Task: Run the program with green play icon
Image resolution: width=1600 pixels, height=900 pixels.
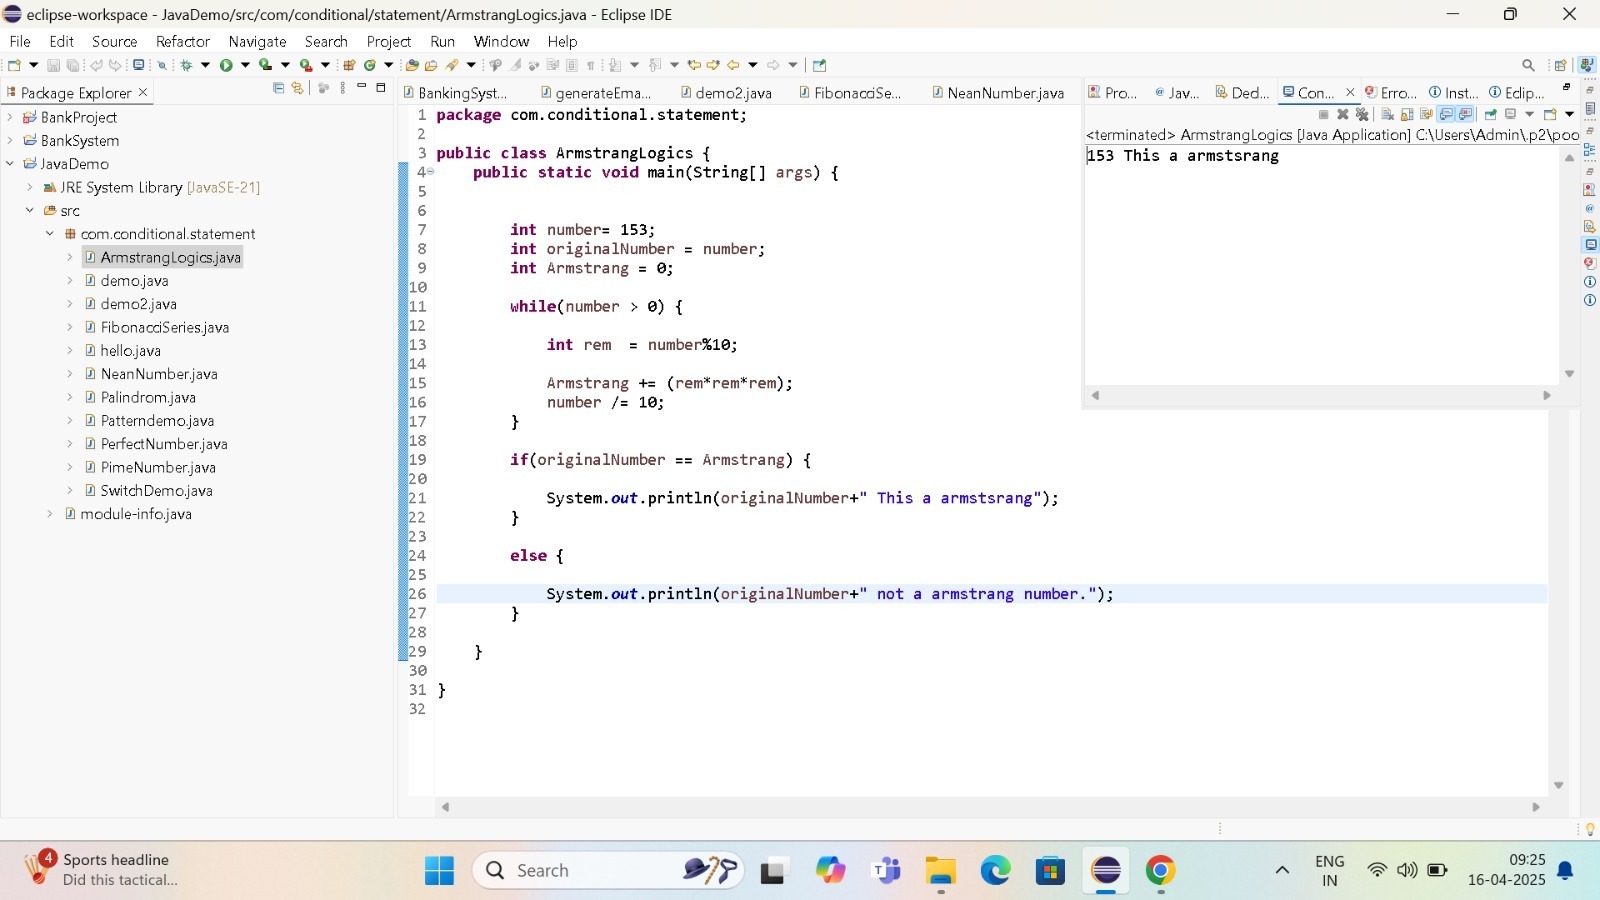Action: 226,65
